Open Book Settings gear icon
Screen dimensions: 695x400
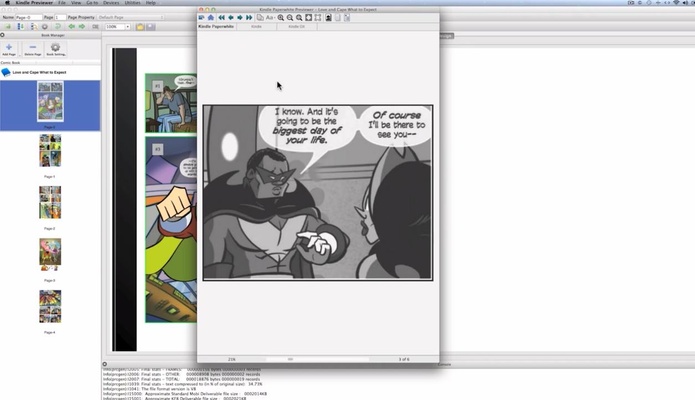pyautogui.click(x=55, y=47)
